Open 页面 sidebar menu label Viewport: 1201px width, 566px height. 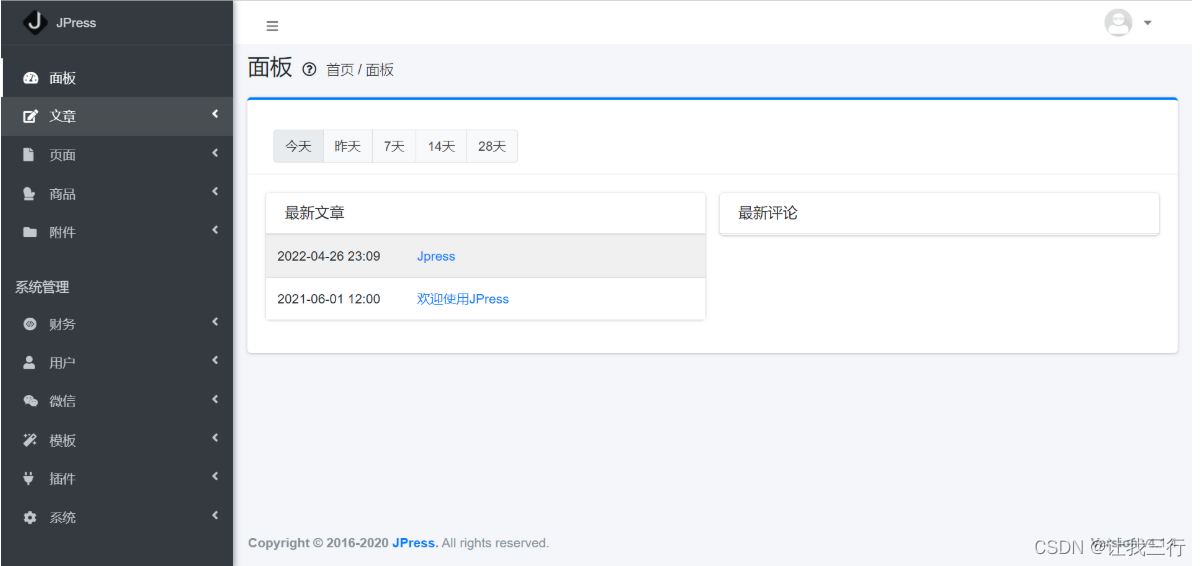[x=63, y=155]
